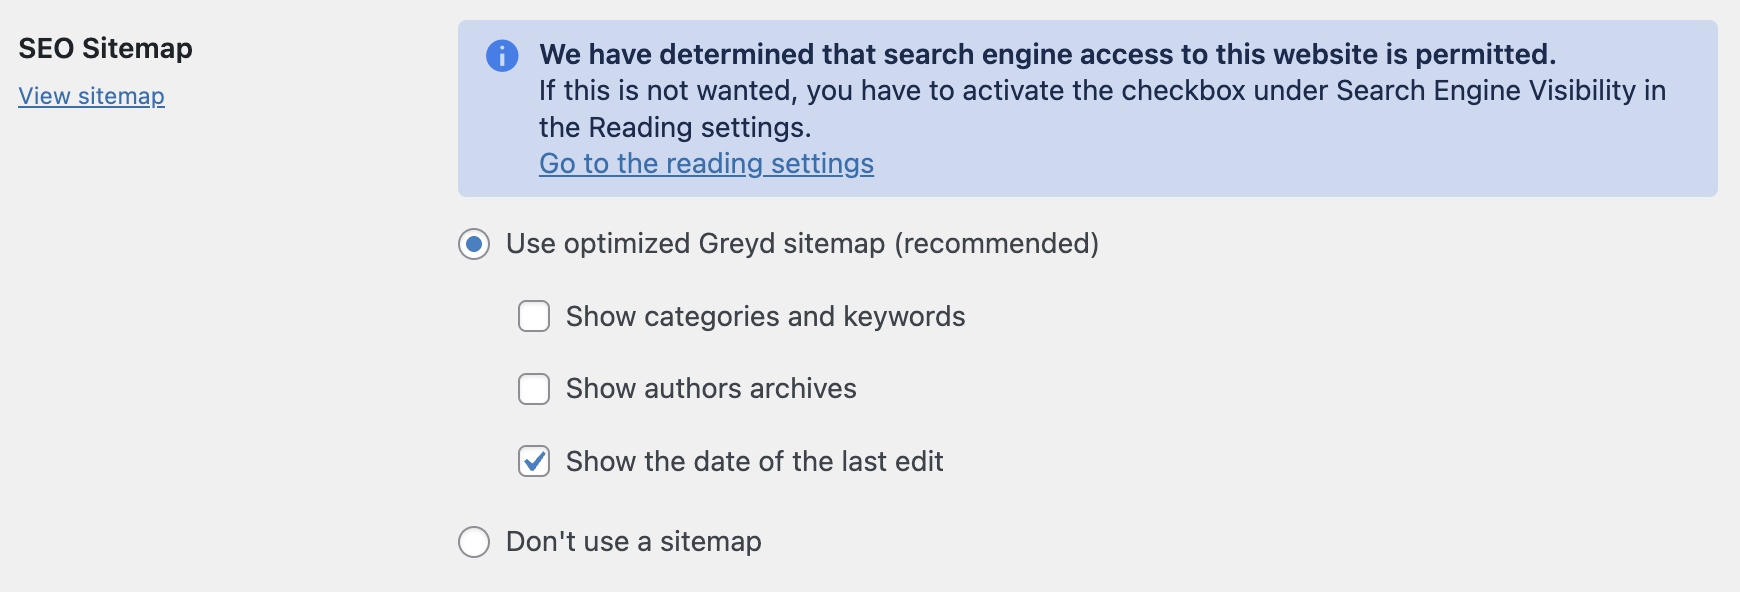This screenshot has width=1740, height=592.
Task: Turn off sitemap with the second radio option
Action: pos(473,542)
